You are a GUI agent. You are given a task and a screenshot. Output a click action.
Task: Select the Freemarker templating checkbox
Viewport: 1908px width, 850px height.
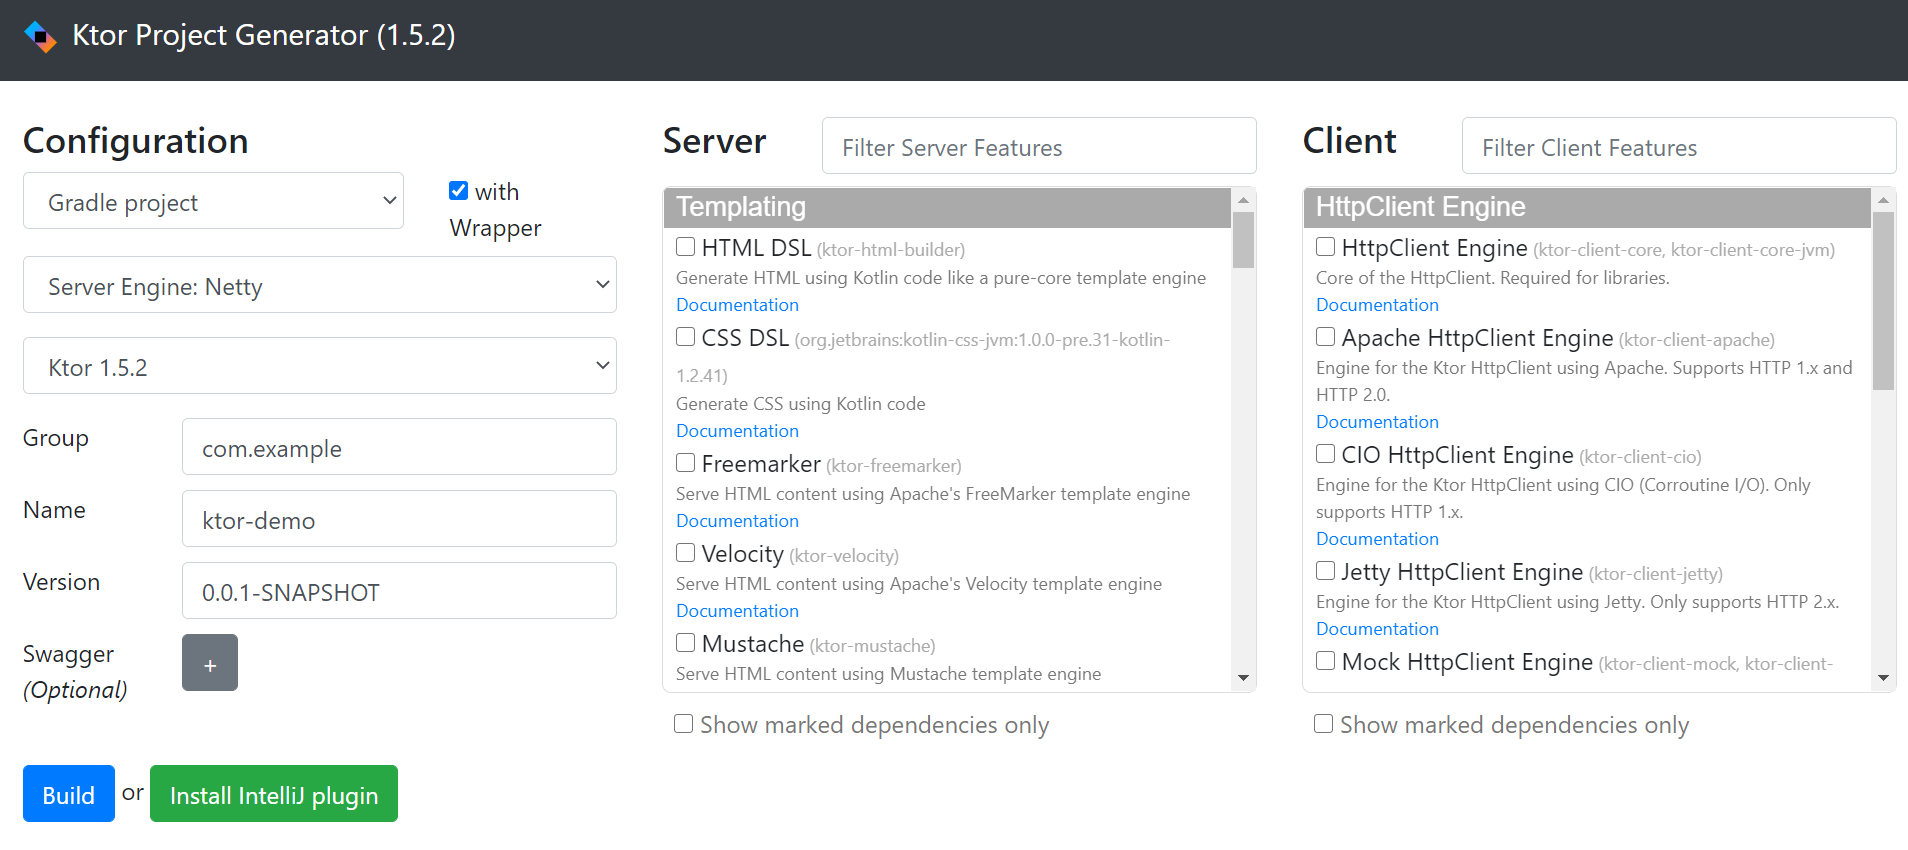click(x=686, y=463)
